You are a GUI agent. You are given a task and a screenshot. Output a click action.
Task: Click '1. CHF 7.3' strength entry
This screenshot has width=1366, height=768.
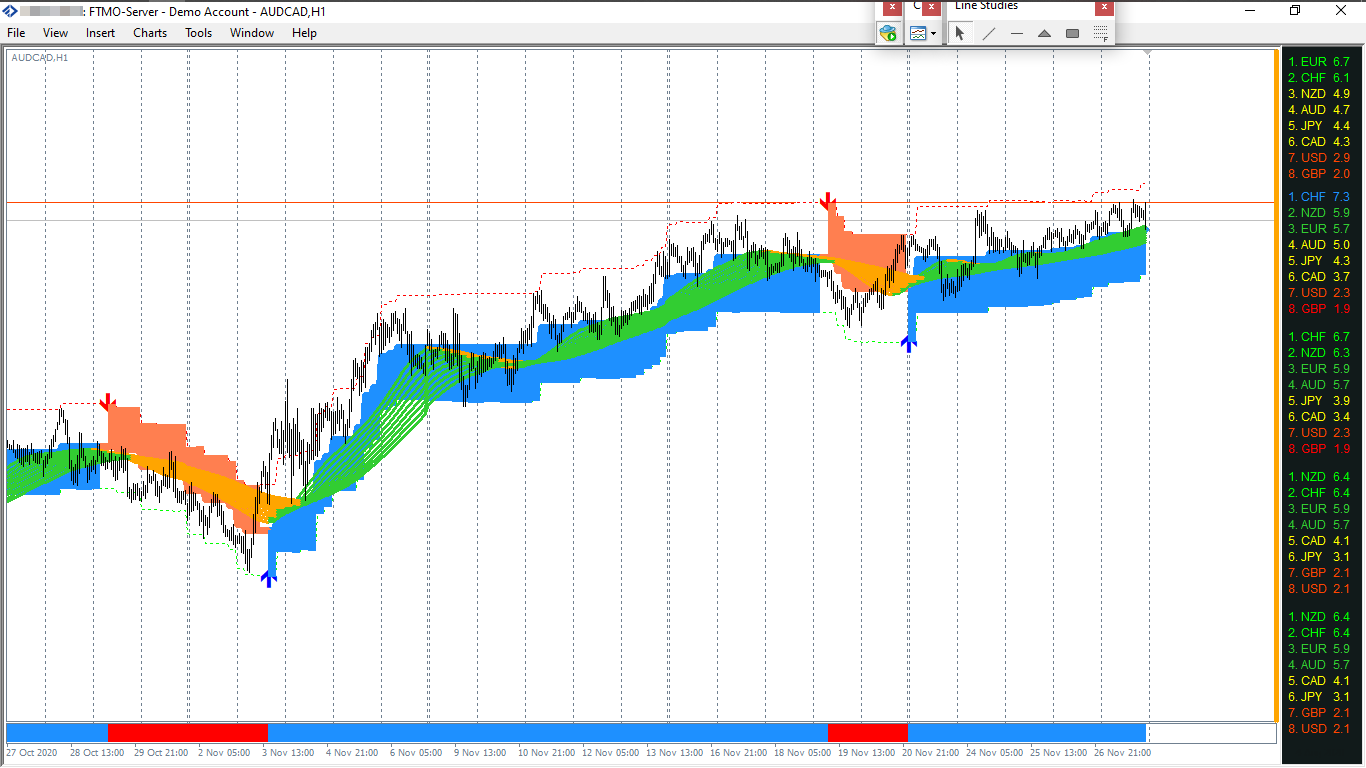(1319, 197)
